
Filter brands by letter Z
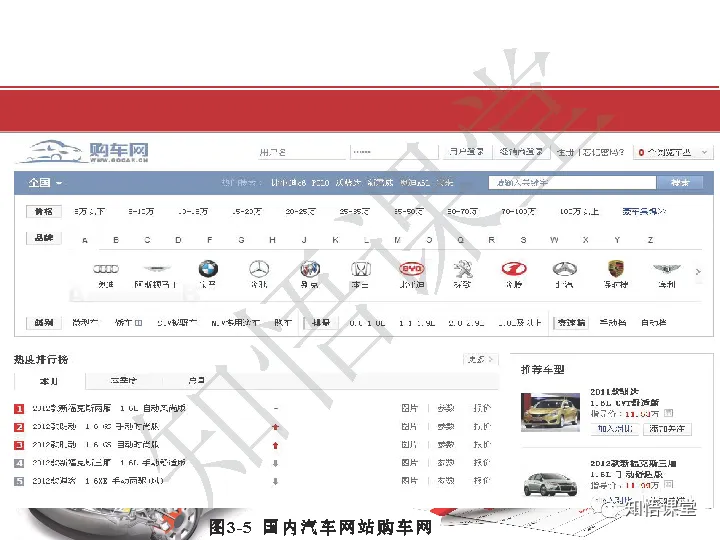(650, 240)
